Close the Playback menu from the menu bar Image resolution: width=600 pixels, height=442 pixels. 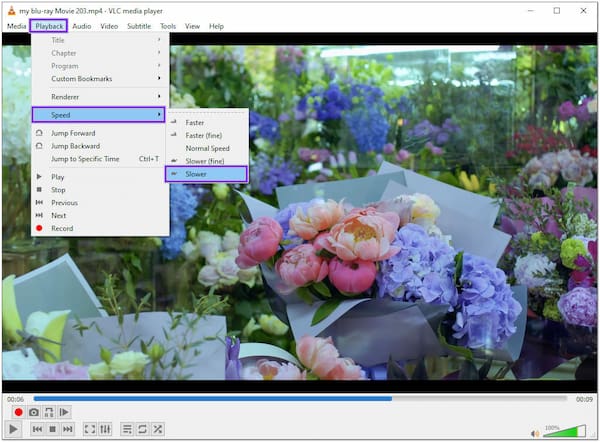[49, 26]
